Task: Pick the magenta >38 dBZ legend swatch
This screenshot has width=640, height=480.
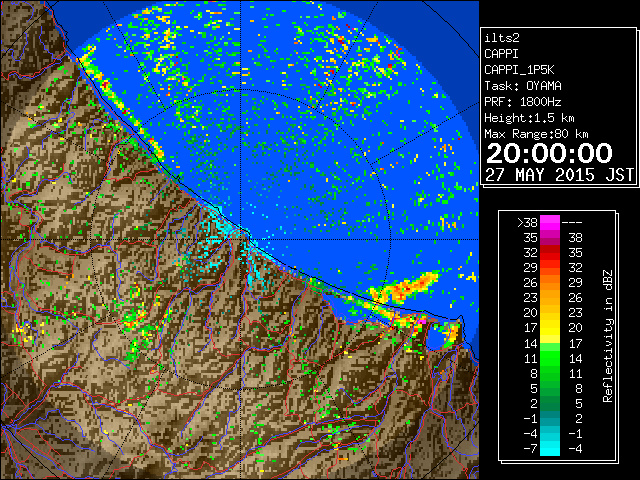Action: tap(550, 223)
